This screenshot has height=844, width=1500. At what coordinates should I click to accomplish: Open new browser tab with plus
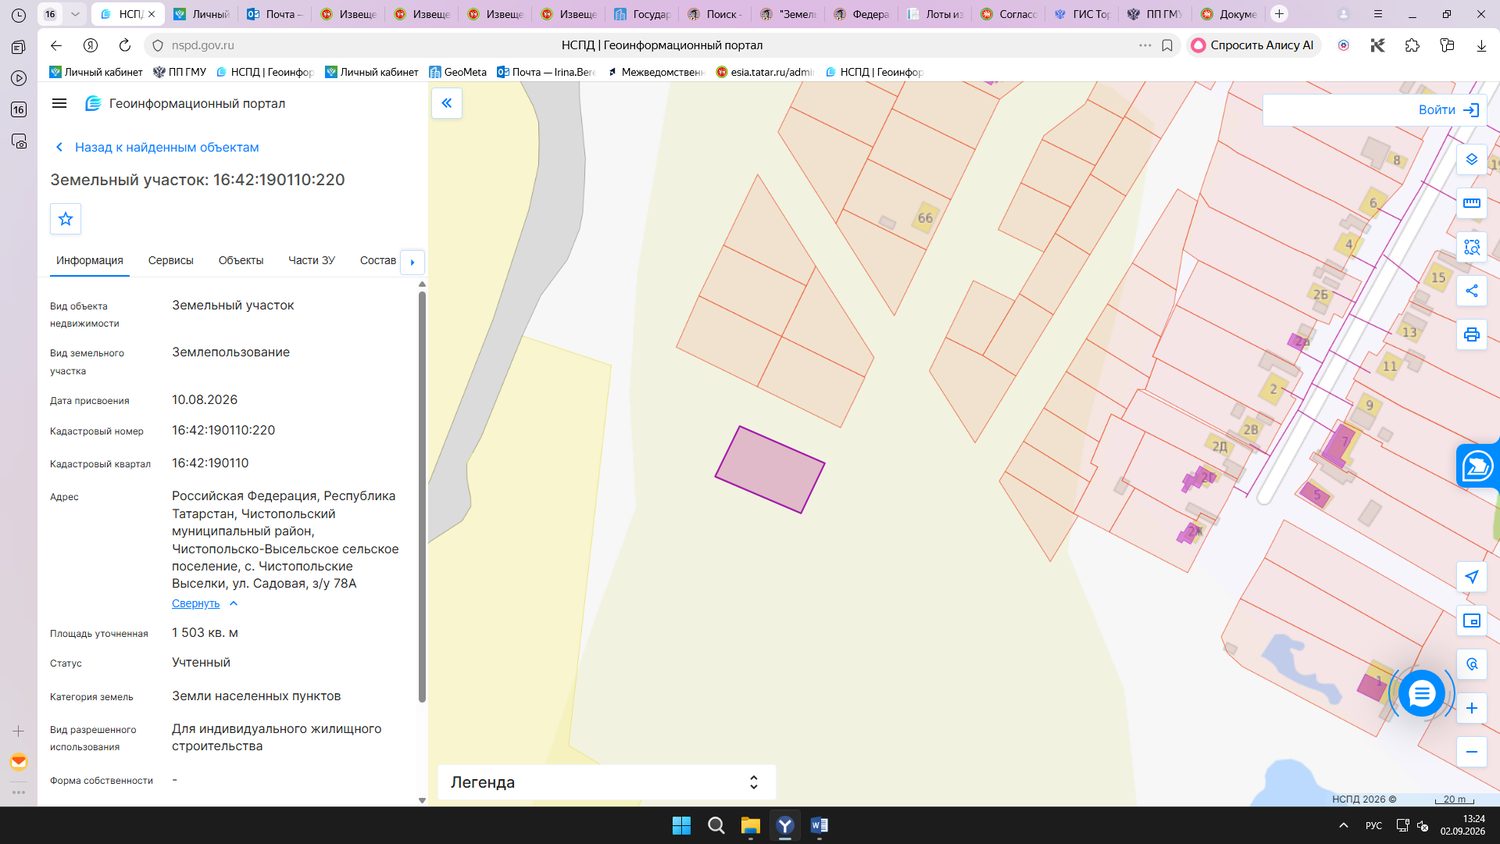(x=1279, y=14)
